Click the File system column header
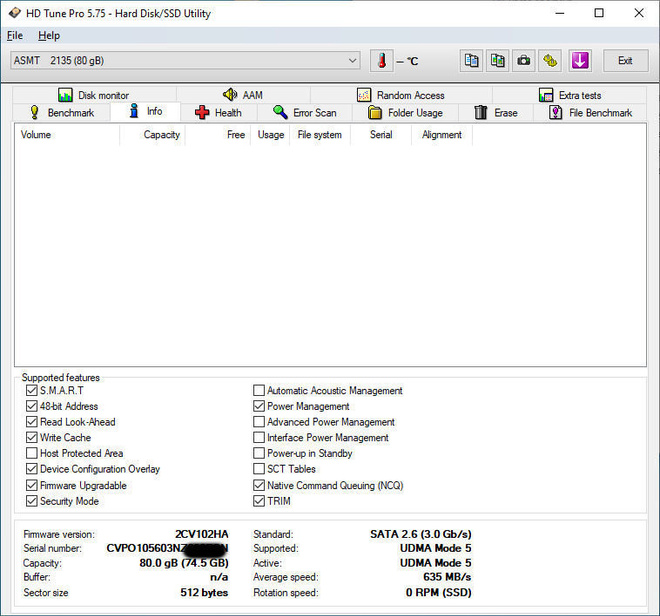660x616 pixels. pyautogui.click(x=319, y=135)
